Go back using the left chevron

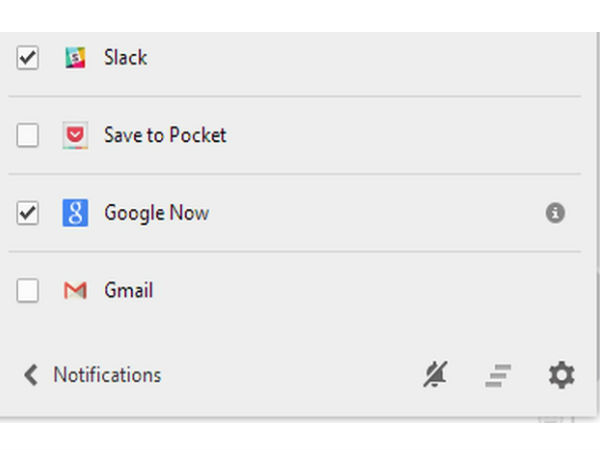pyautogui.click(x=31, y=375)
